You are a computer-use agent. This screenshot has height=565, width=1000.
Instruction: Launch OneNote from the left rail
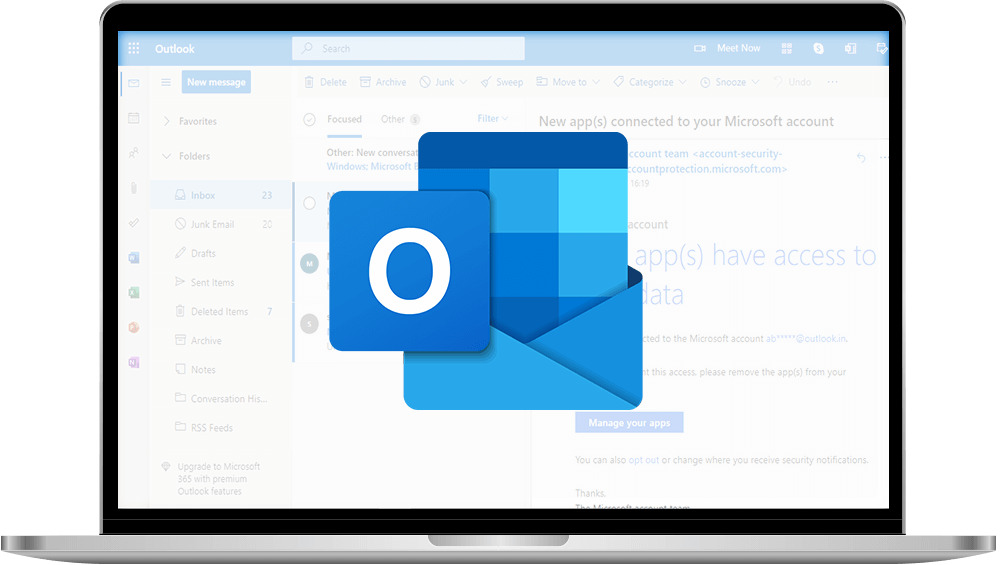(133, 362)
